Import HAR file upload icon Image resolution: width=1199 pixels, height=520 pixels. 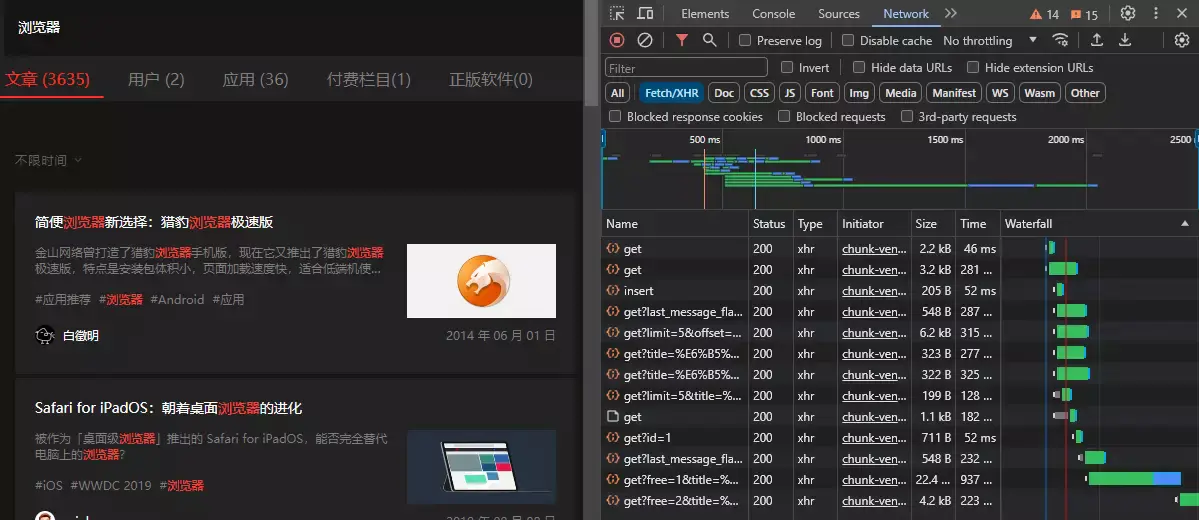[1097, 41]
